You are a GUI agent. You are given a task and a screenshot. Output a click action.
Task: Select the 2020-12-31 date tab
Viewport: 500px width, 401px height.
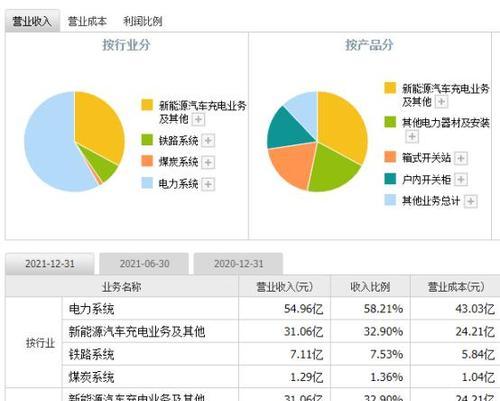coord(238,264)
